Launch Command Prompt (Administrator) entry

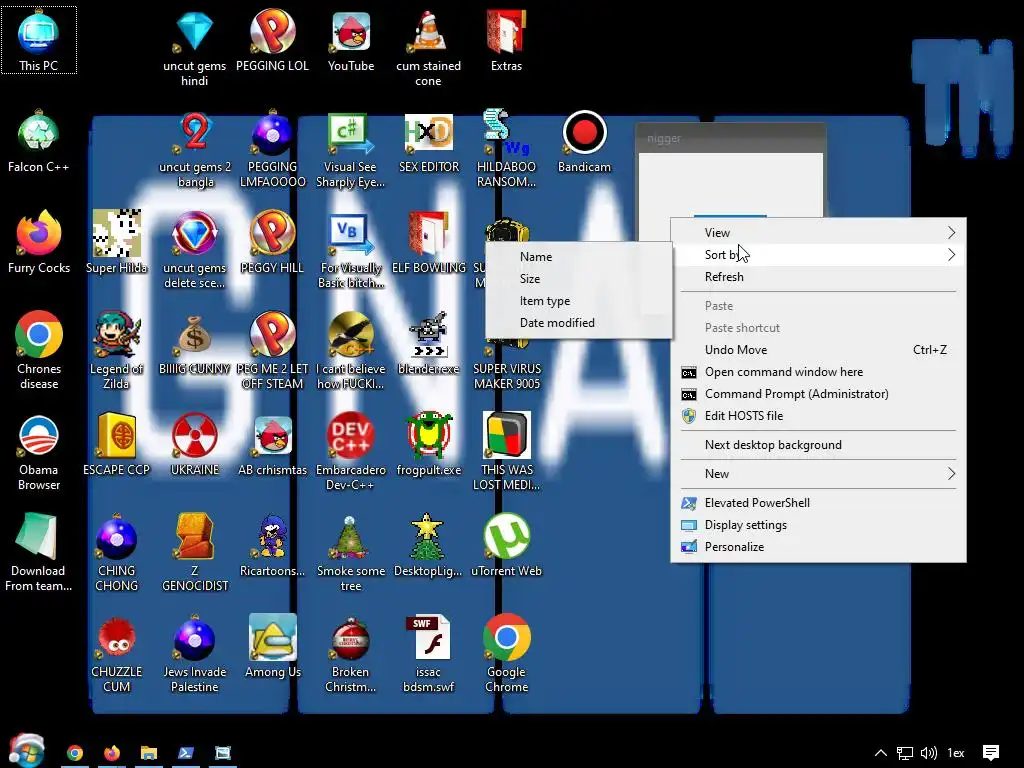[x=818, y=394]
